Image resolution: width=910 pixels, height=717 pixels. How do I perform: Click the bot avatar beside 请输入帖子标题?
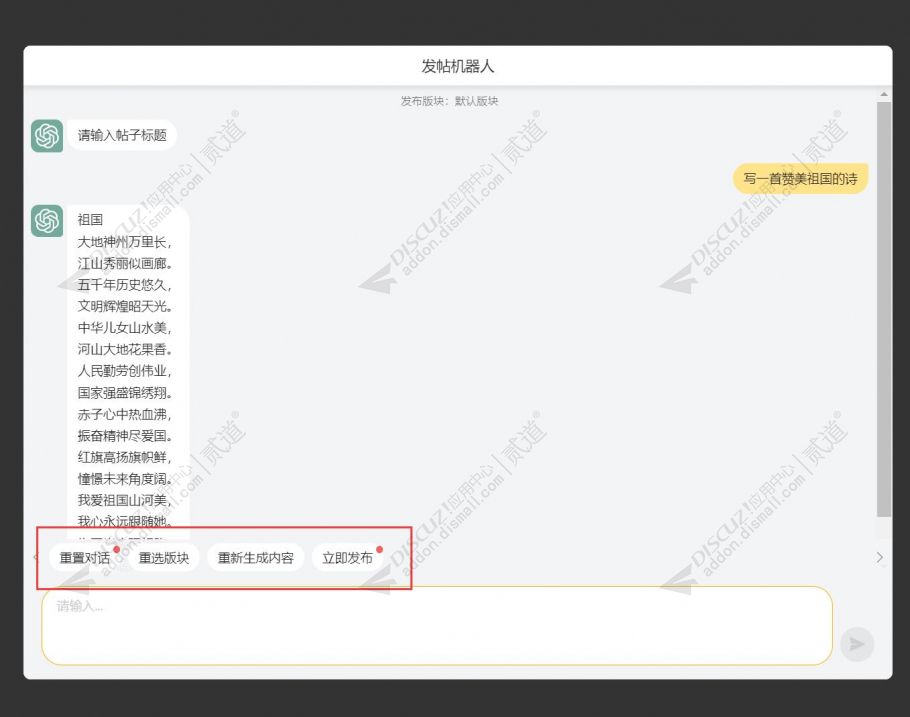[x=47, y=136]
